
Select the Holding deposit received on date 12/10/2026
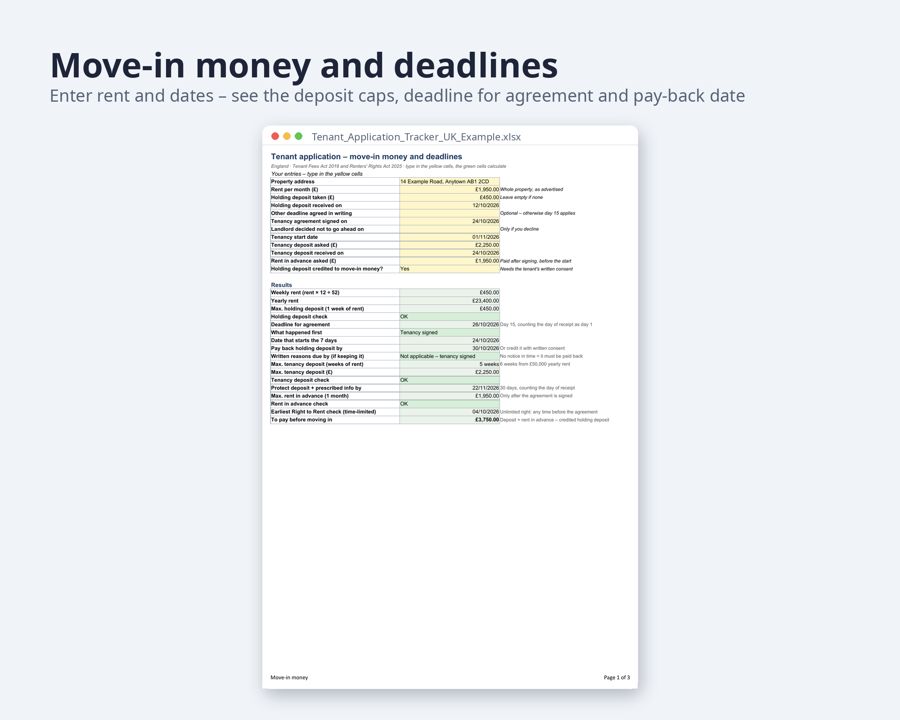click(x=449, y=205)
